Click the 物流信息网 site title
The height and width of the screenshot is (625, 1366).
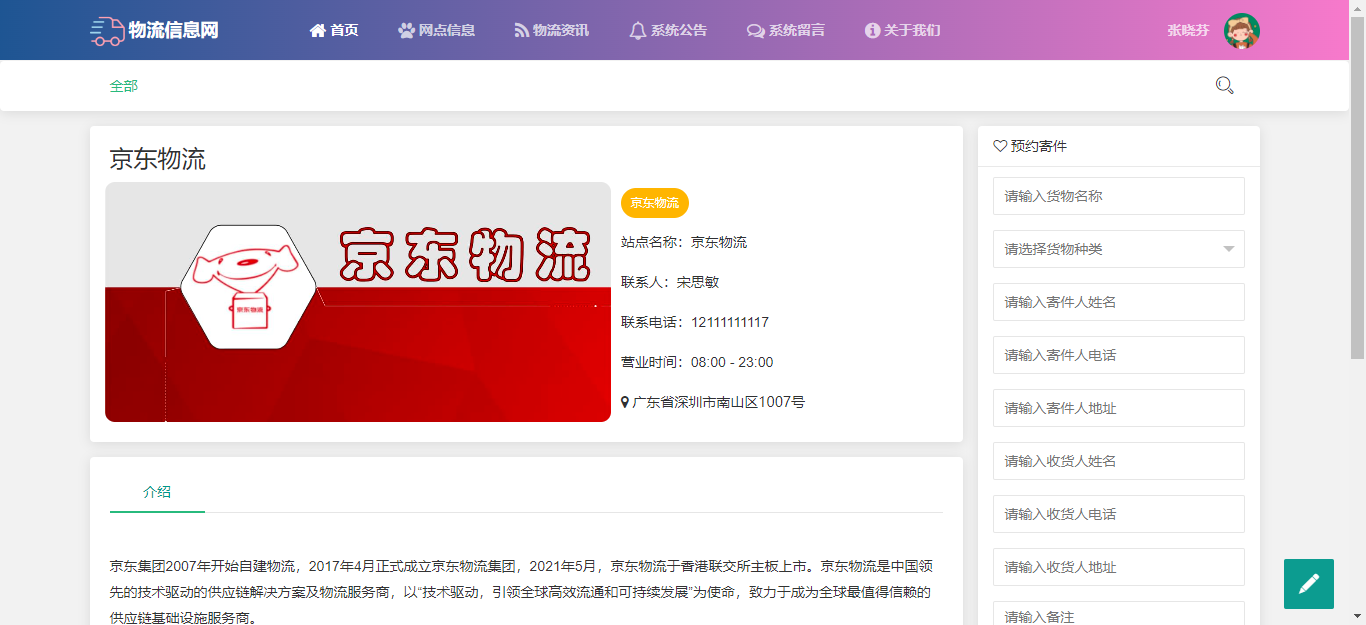173,31
